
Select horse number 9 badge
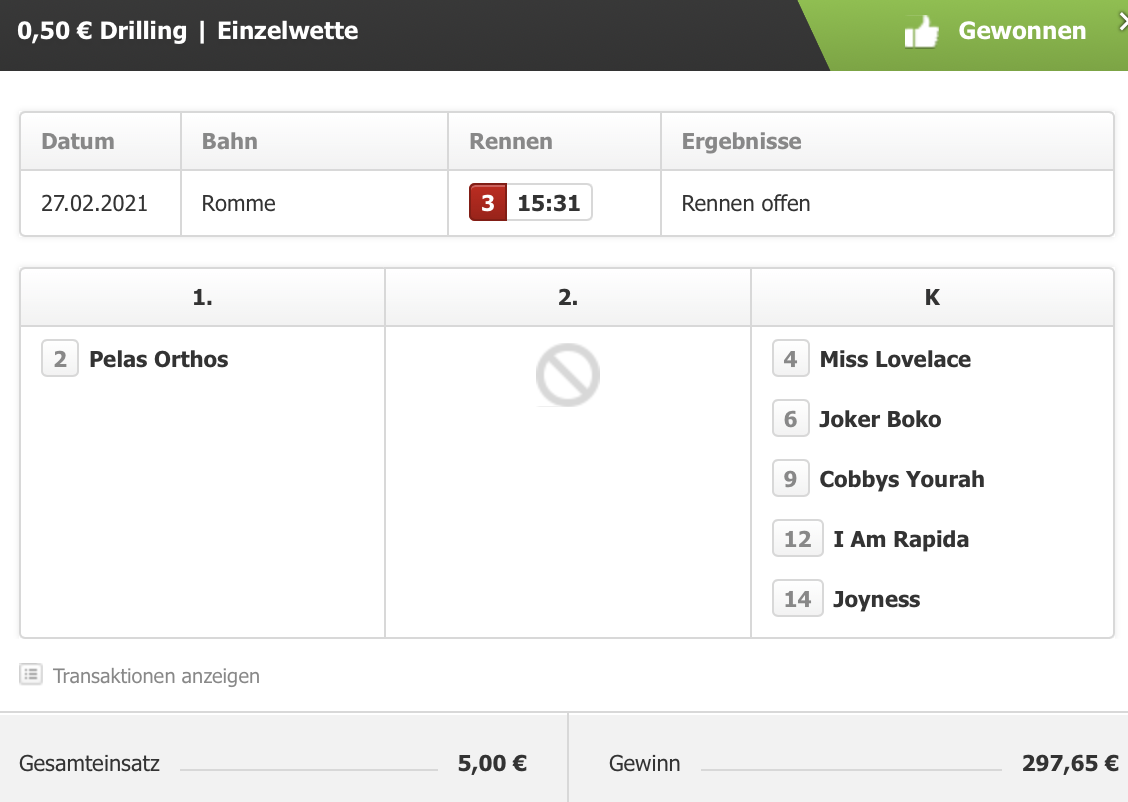coord(791,479)
